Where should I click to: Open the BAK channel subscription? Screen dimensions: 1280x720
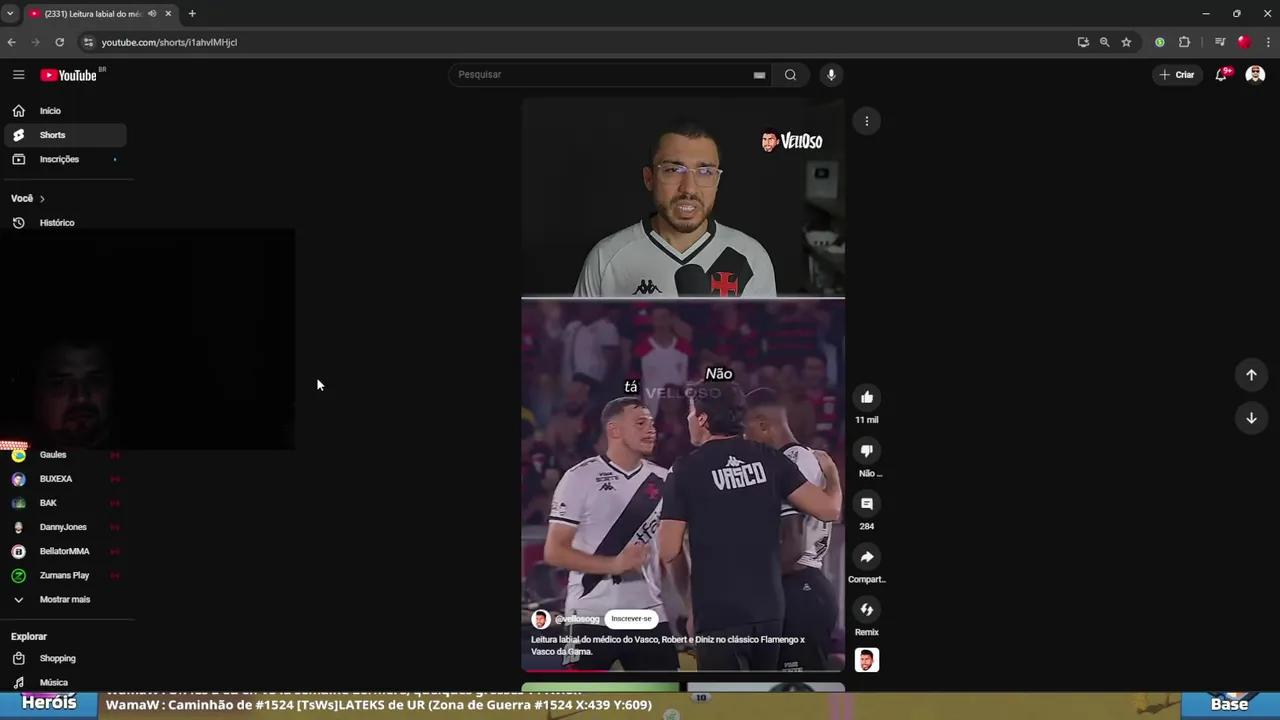65,503
